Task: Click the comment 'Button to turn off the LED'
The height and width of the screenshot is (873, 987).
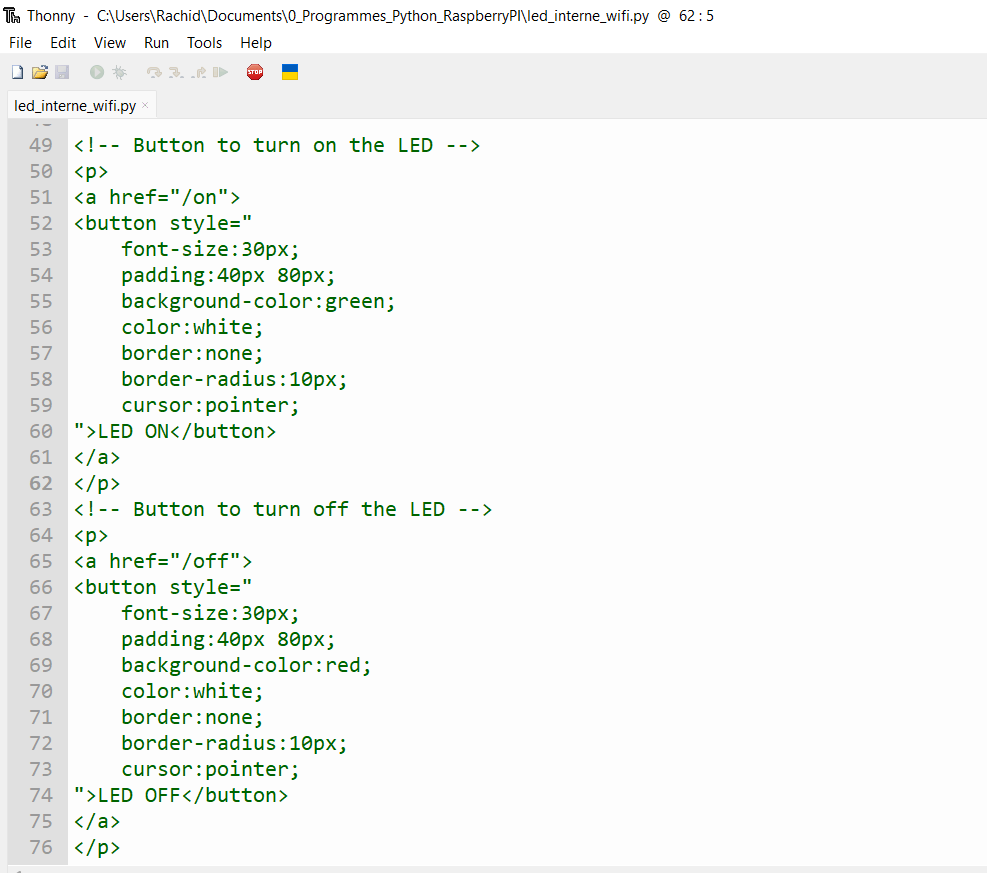Action: pos(283,509)
